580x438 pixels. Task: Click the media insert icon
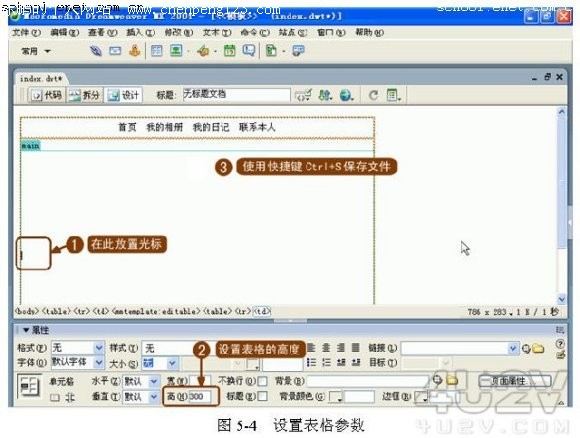point(203,51)
